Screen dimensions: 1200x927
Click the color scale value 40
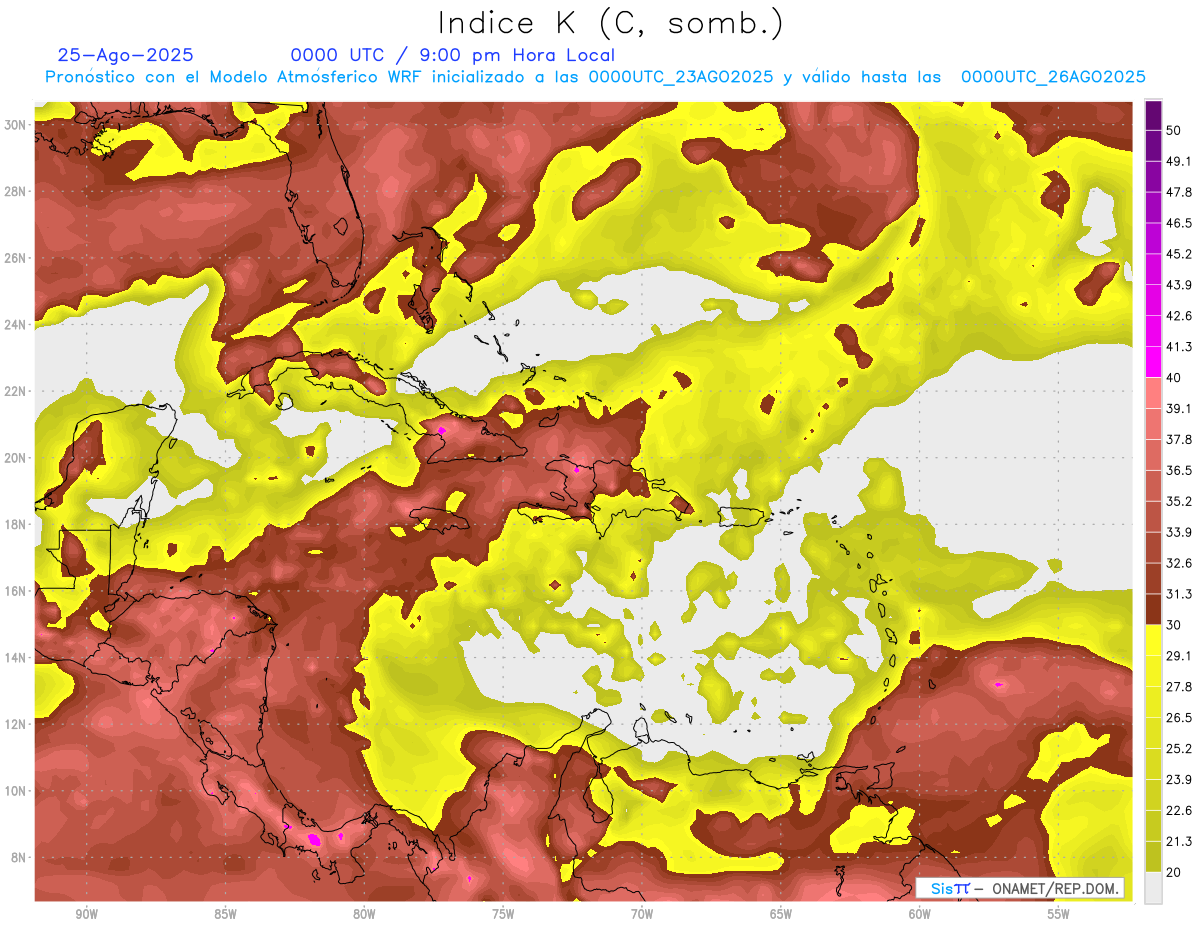[1174, 378]
